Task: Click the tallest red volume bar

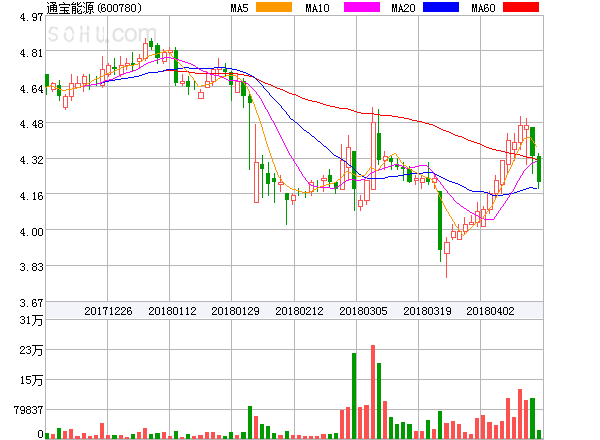Action: point(373,392)
